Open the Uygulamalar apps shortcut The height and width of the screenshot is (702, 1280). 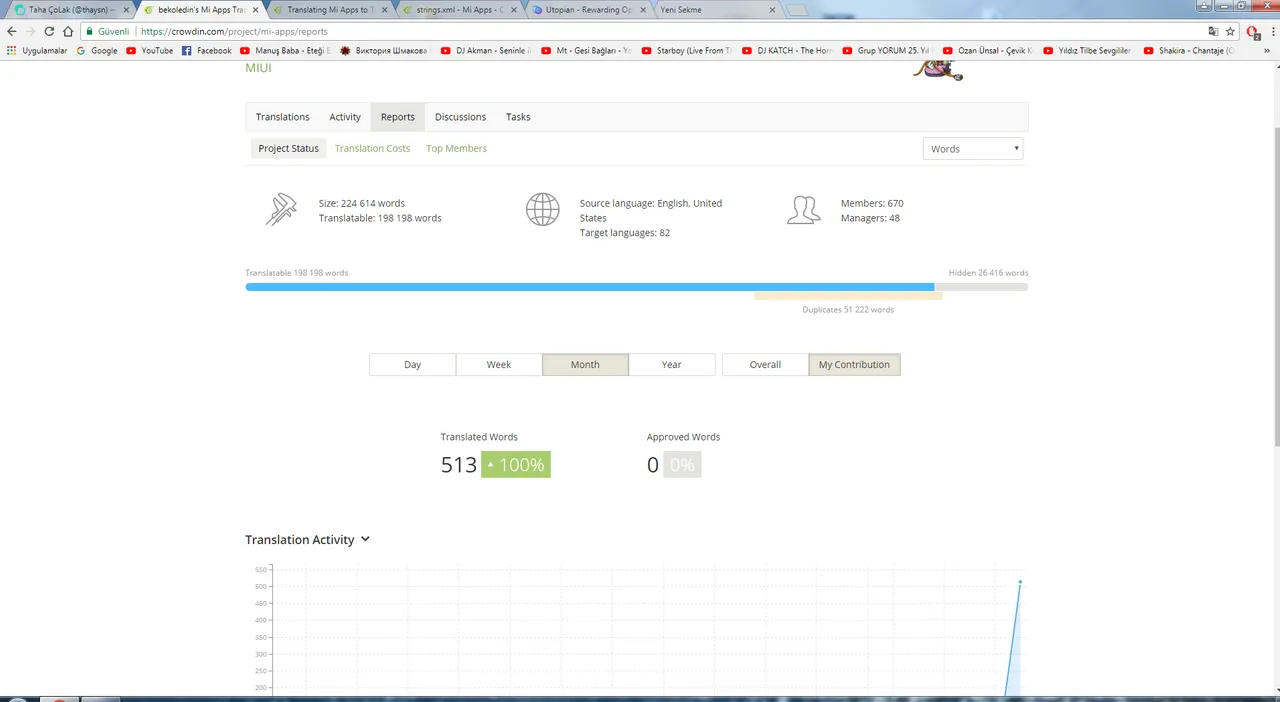click(37, 50)
